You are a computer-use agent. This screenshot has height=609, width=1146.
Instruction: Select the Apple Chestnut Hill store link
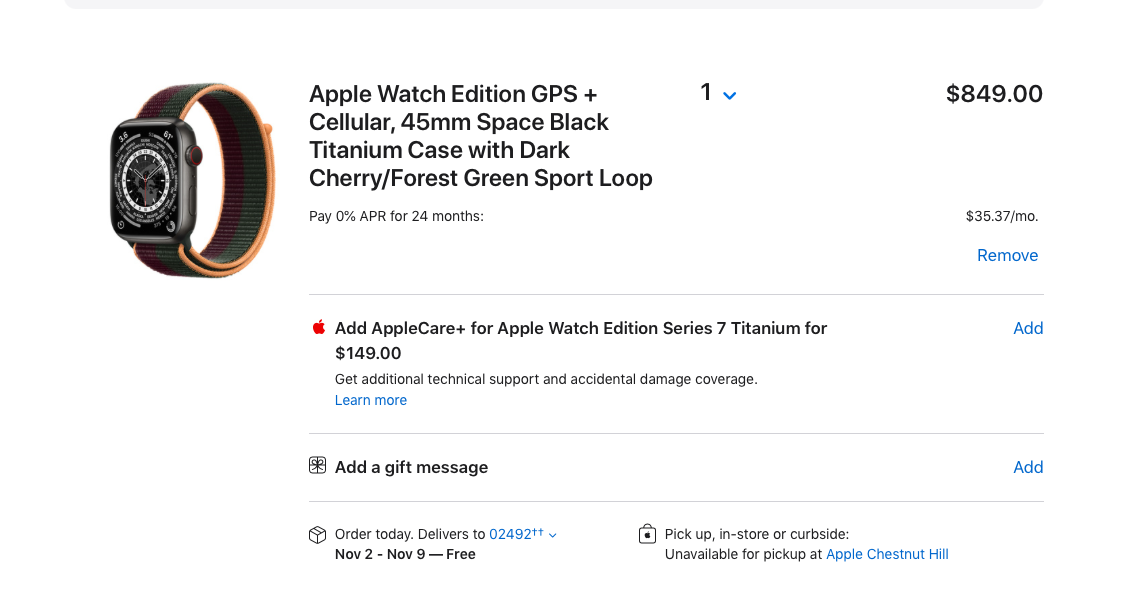[887, 554]
